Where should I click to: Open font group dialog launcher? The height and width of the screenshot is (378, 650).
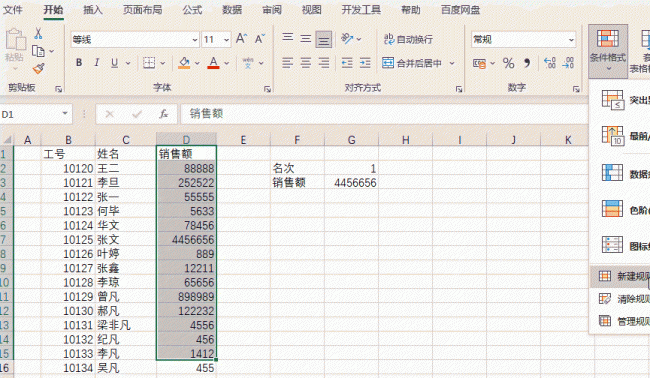[267, 89]
